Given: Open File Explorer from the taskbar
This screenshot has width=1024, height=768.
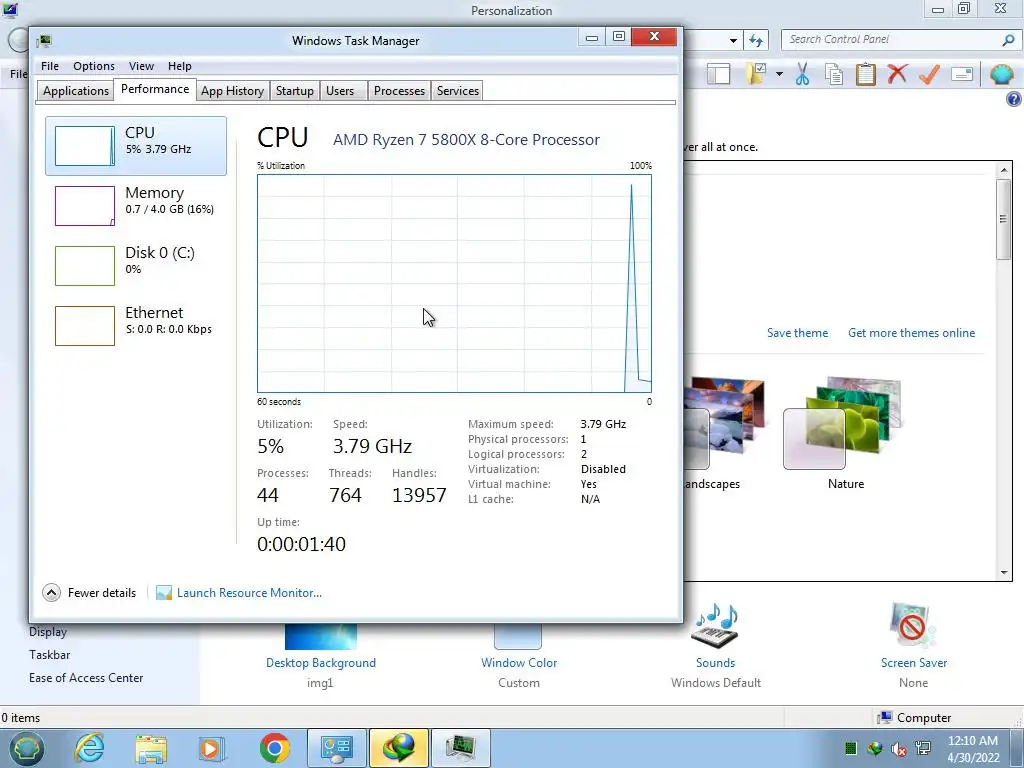Looking at the screenshot, I should (151, 748).
